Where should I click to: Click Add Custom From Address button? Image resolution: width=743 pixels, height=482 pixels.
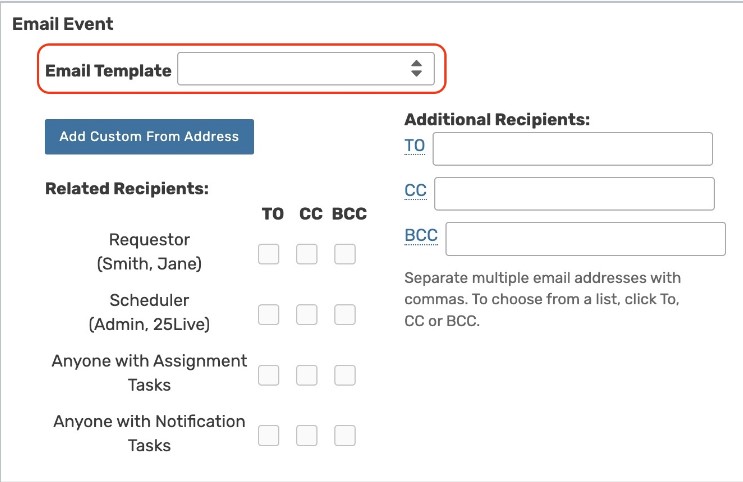click(x=149, y=137)
